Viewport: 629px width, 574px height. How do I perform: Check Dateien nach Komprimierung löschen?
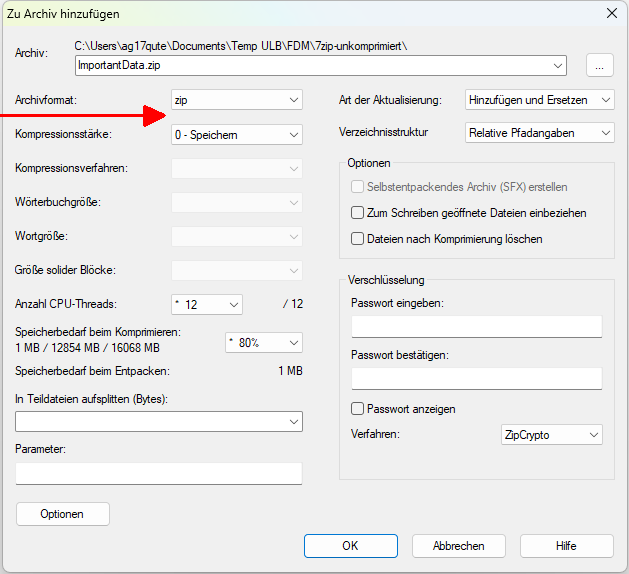358,239
